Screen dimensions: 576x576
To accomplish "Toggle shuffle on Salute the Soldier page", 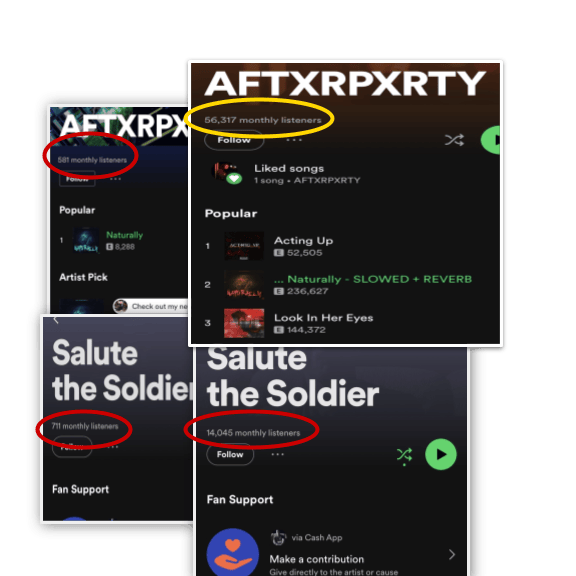I will tap(404, 456).
